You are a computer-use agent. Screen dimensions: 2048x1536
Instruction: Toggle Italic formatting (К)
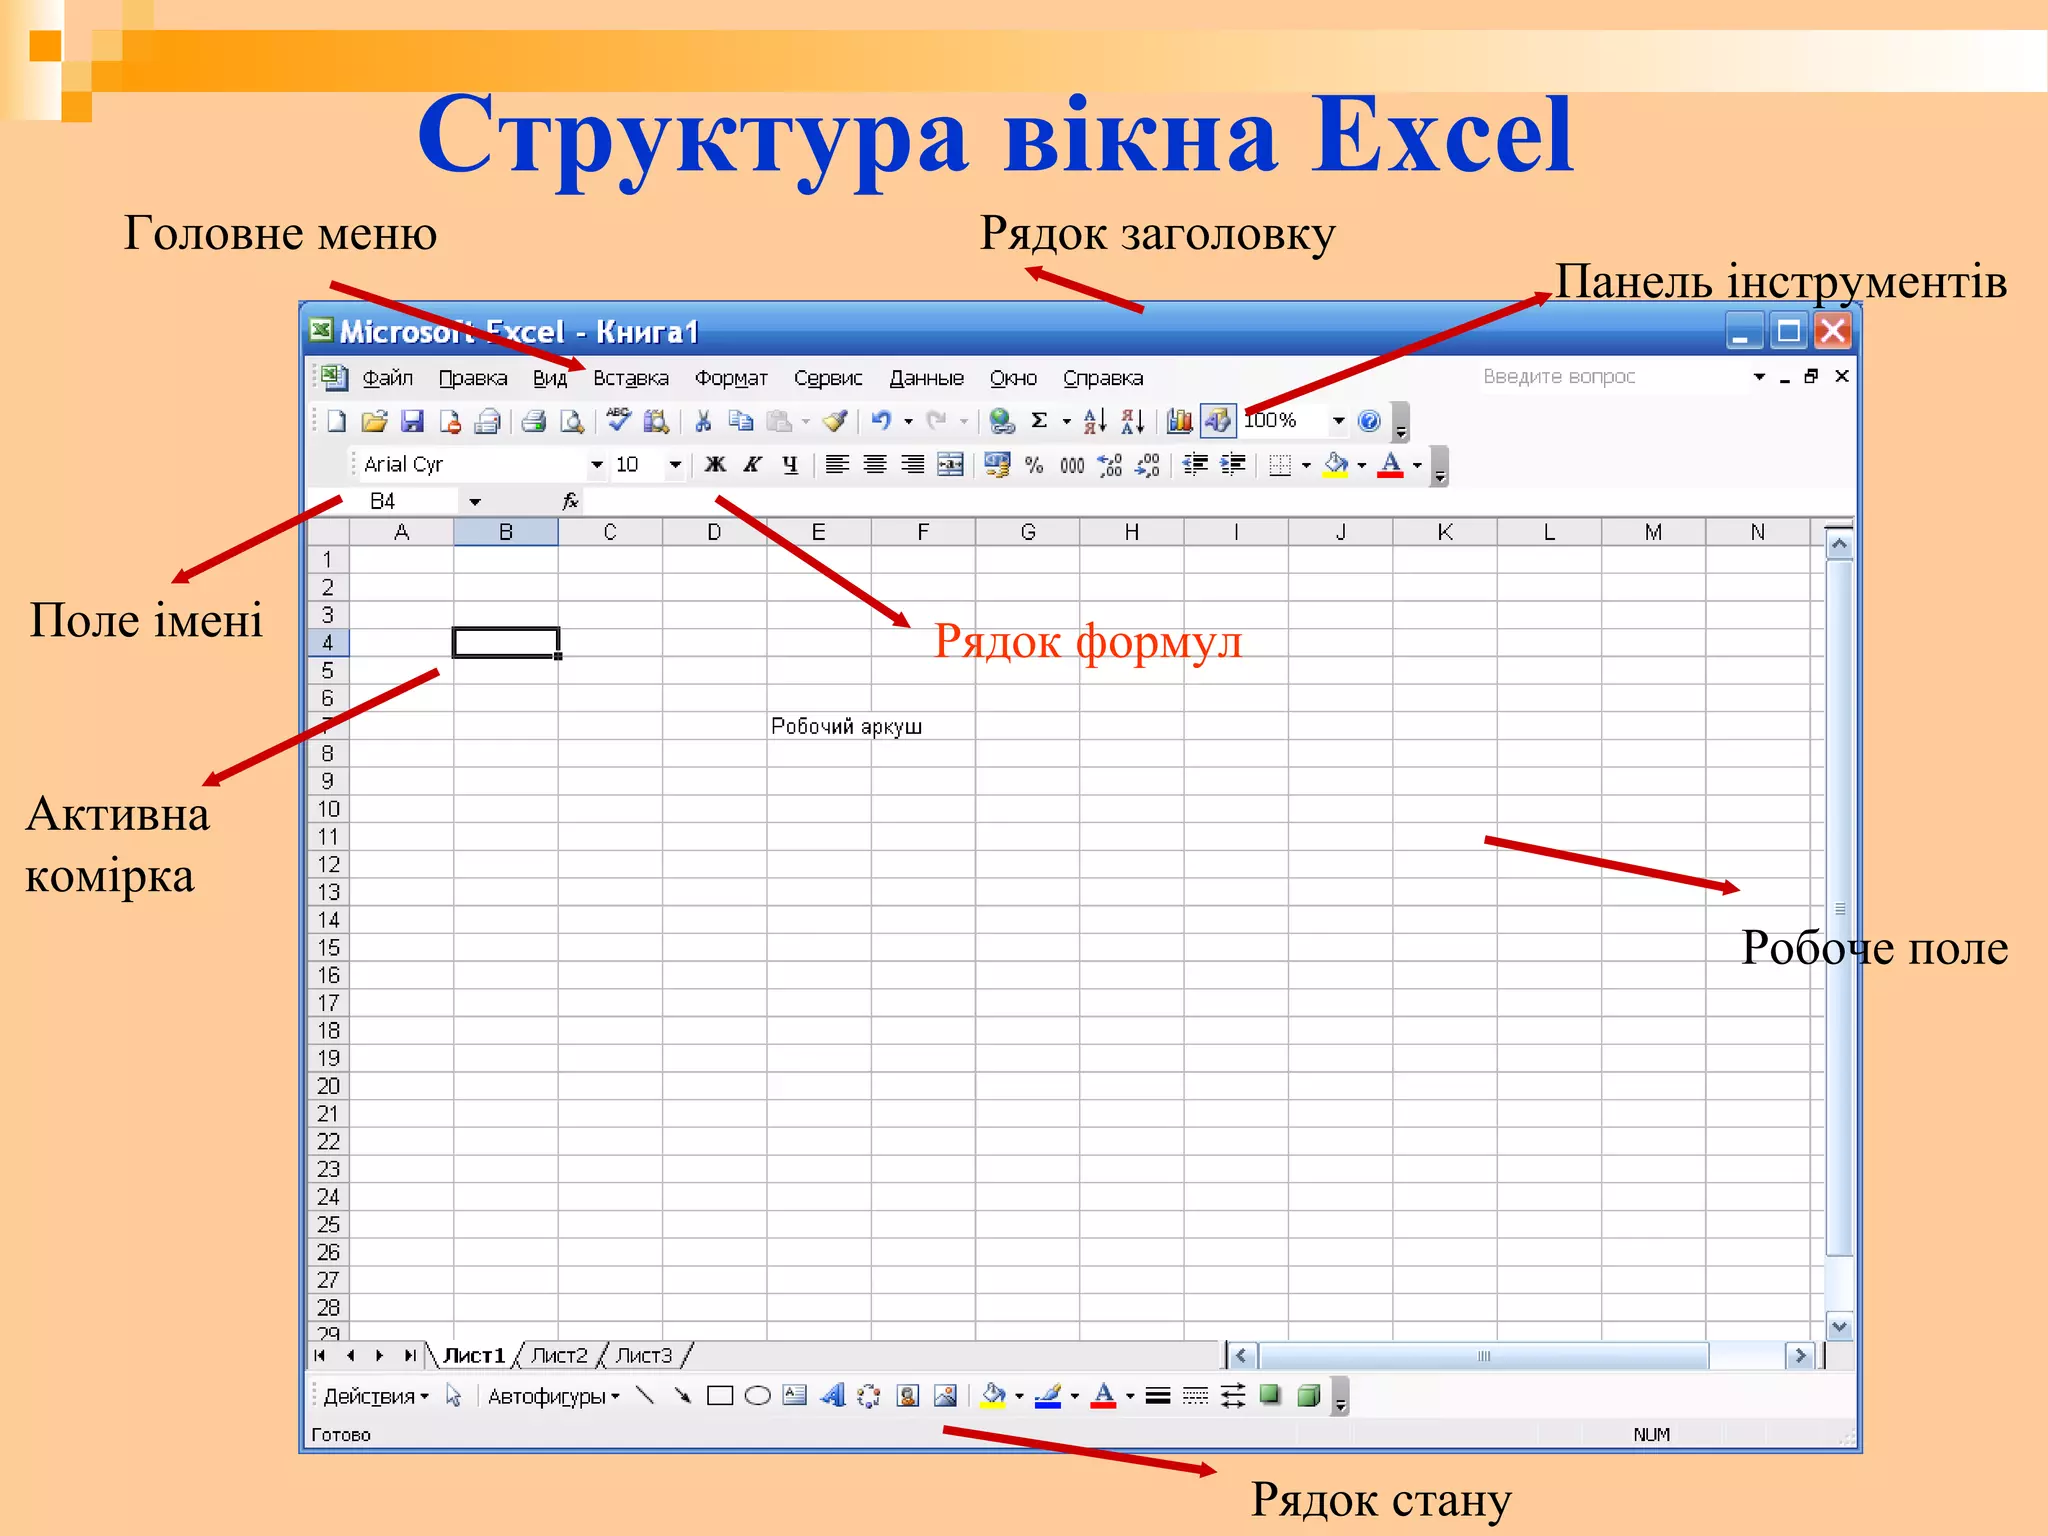coord(752,465)
